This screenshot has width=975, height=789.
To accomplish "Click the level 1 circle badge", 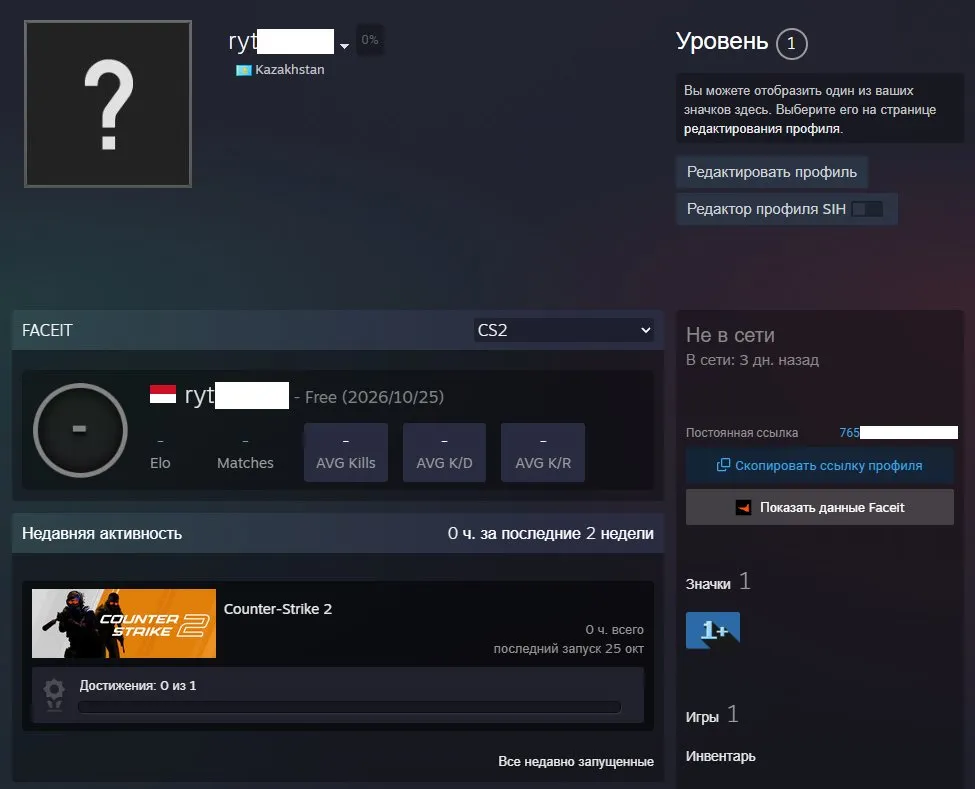I will (x=791, y=44).
